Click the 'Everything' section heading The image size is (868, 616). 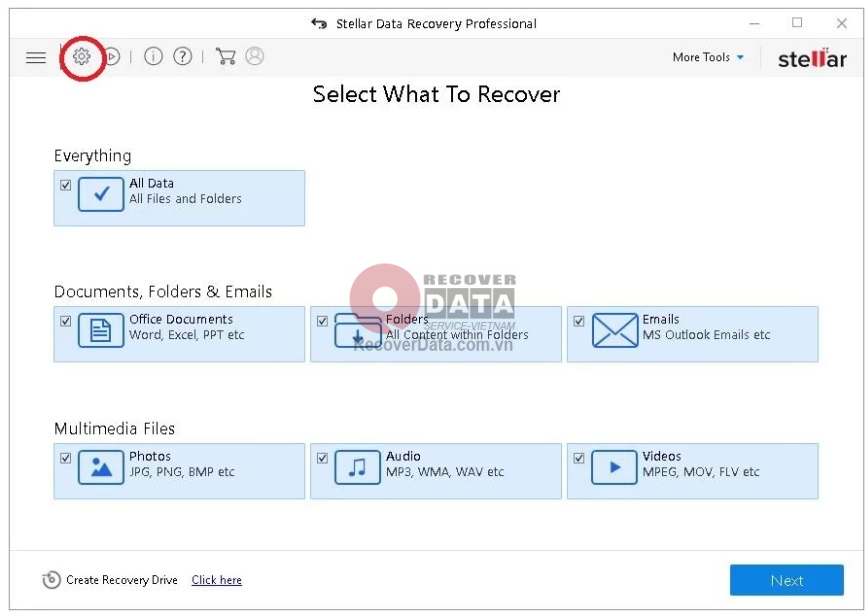pos(92,156)
